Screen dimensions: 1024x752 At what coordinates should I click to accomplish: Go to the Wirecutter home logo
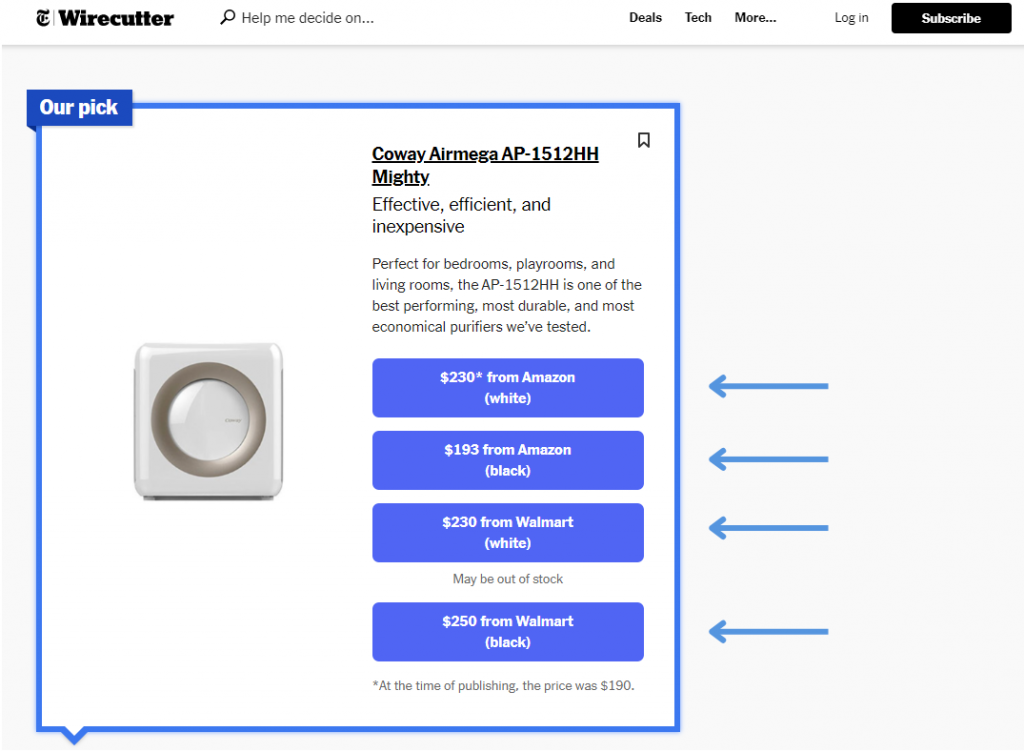pos(116,18)
